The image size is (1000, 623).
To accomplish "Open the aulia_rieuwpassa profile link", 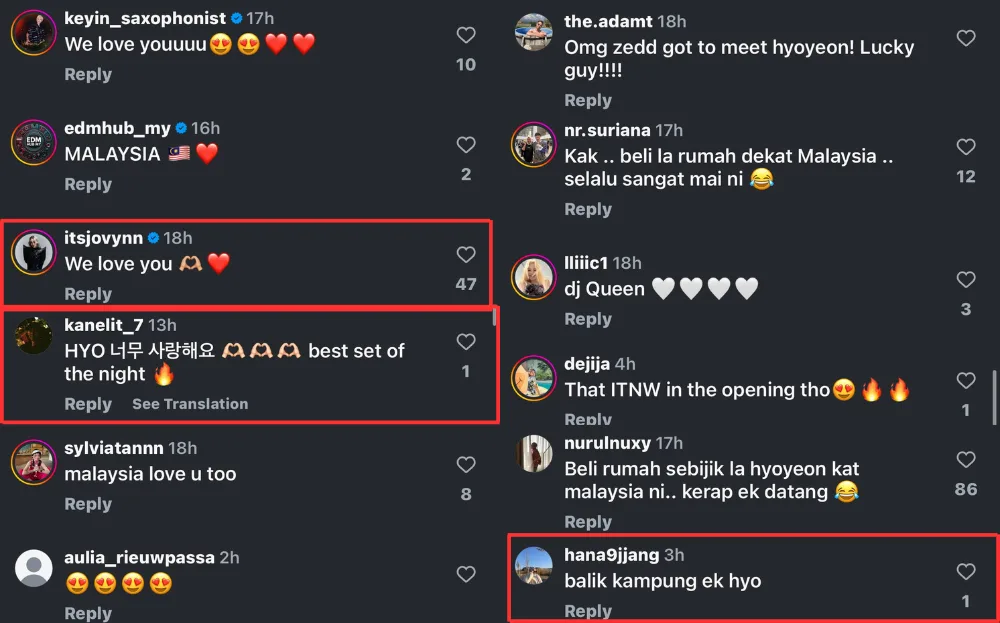I will click(139, 558).
